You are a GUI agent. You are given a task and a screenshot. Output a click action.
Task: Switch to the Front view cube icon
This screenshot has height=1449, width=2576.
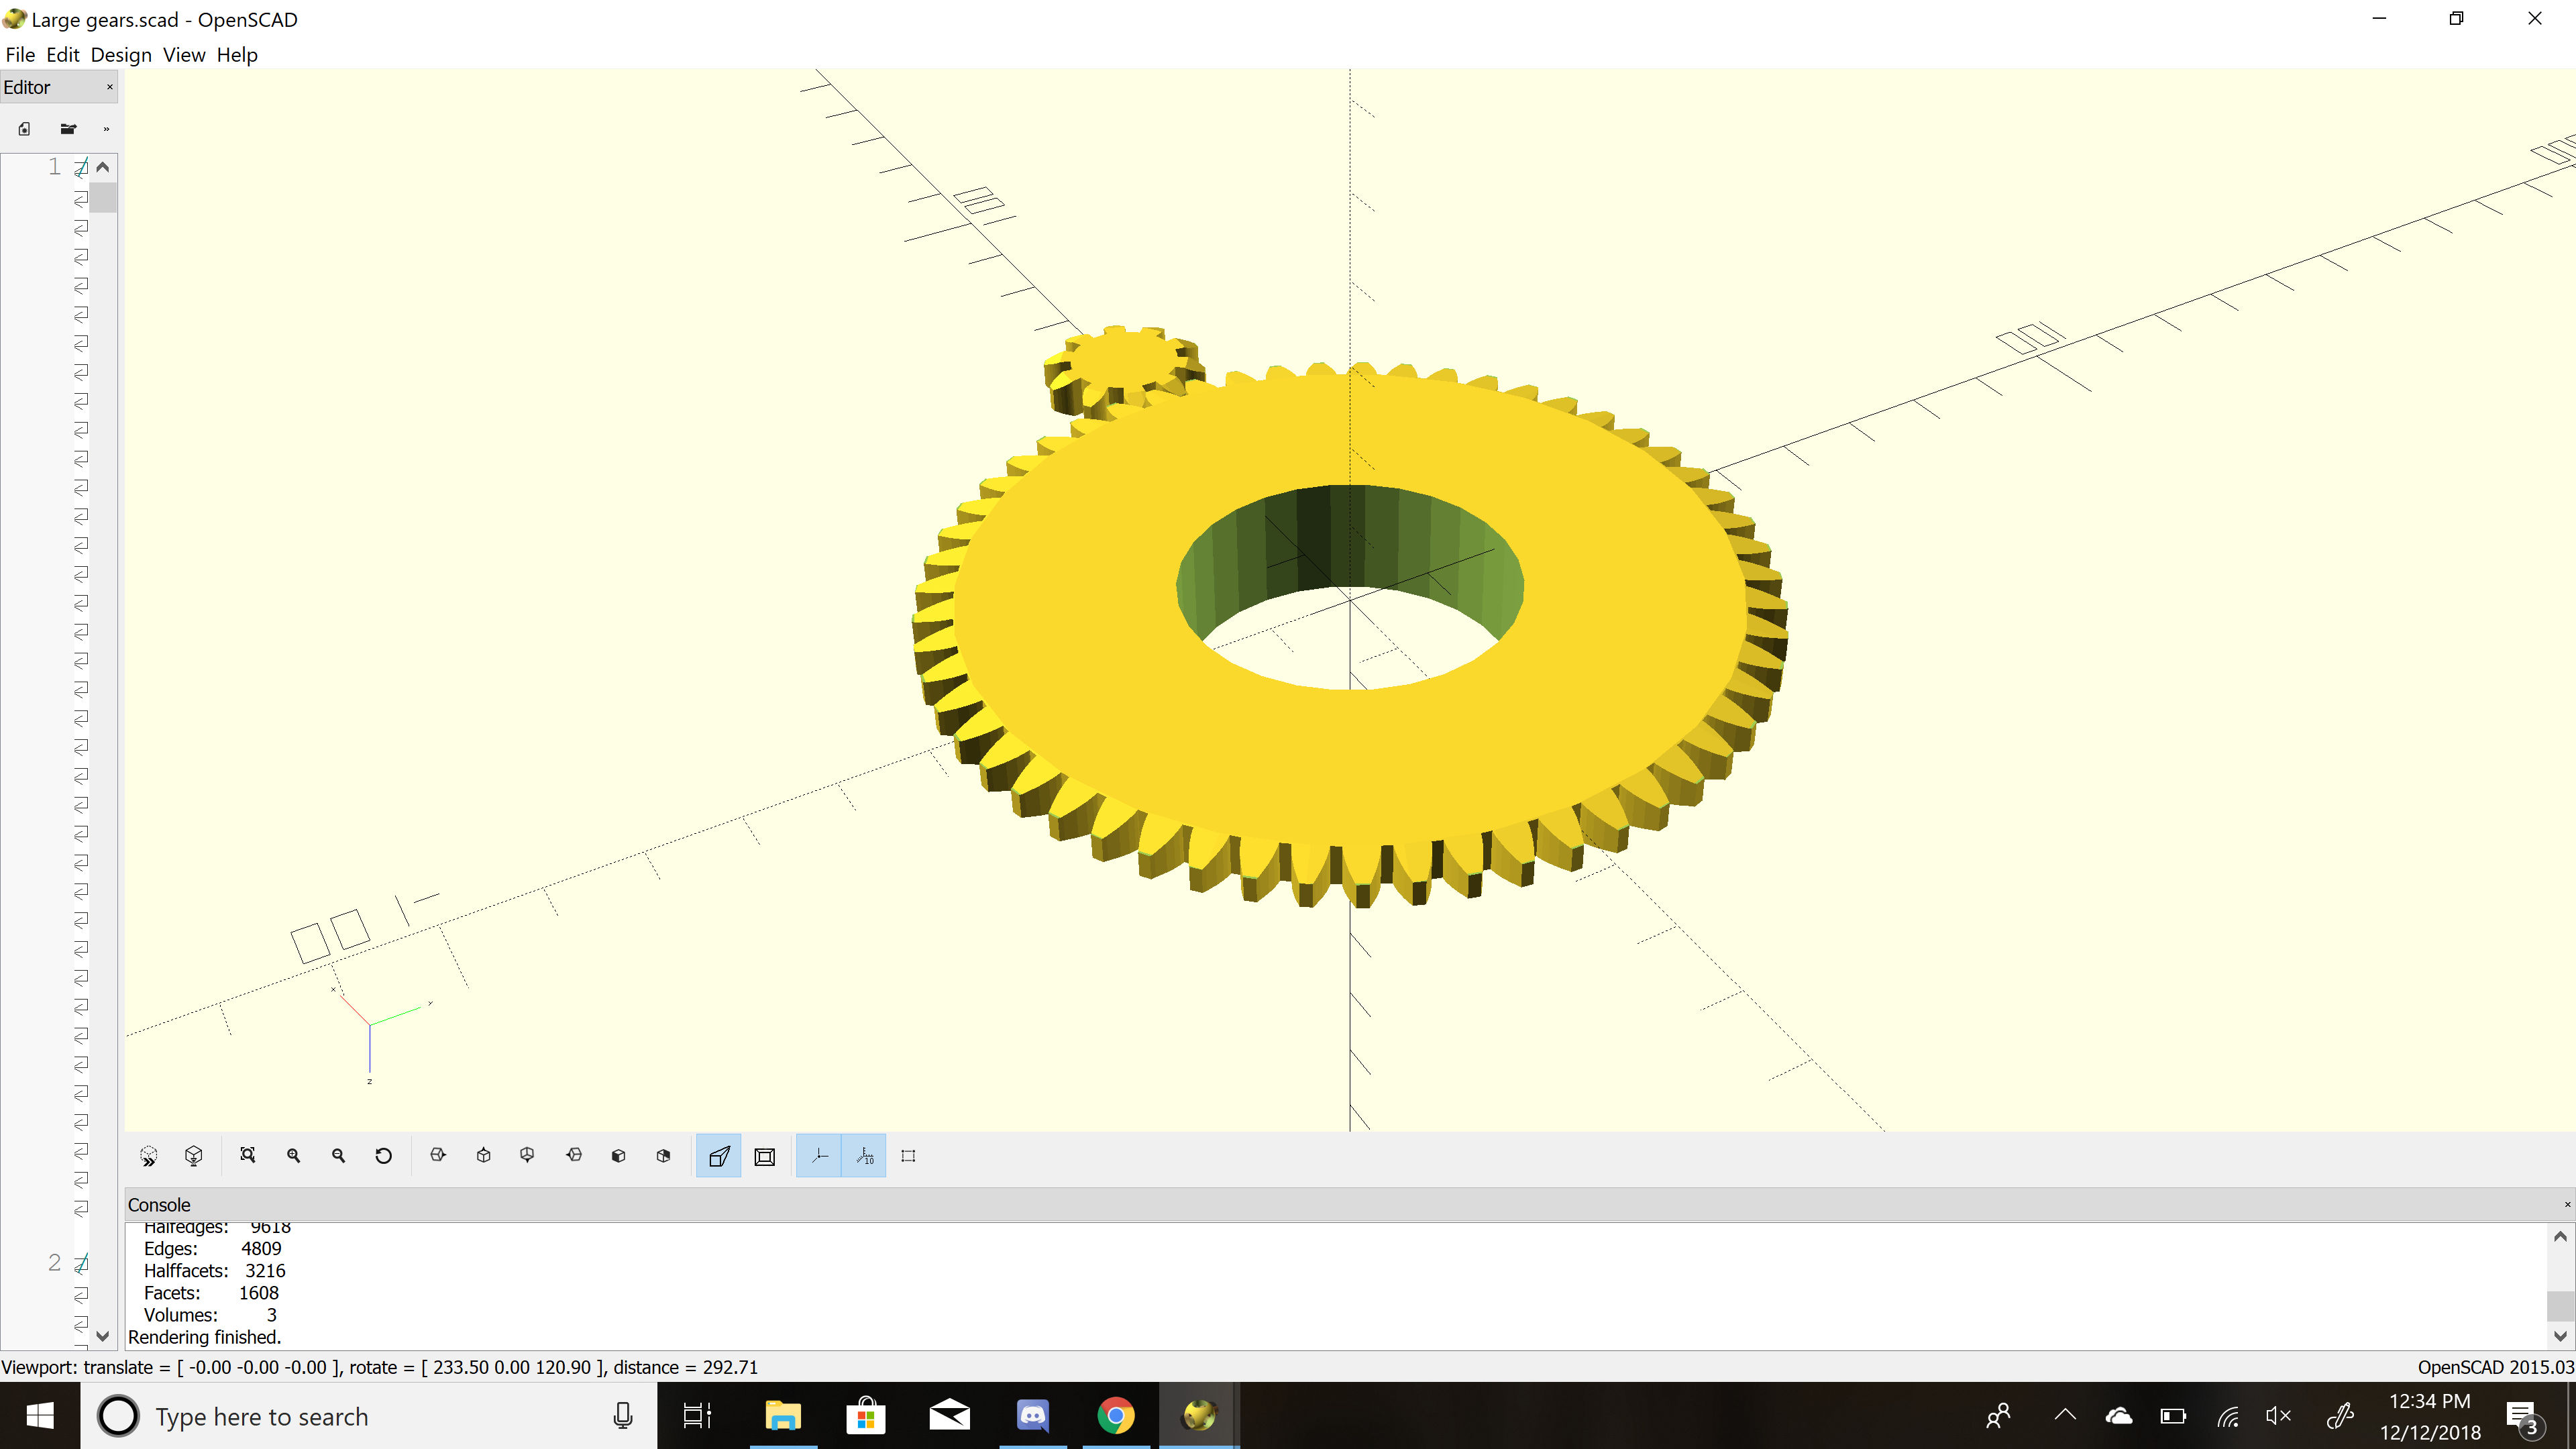pyautogui.click(x=618, y=1156)
